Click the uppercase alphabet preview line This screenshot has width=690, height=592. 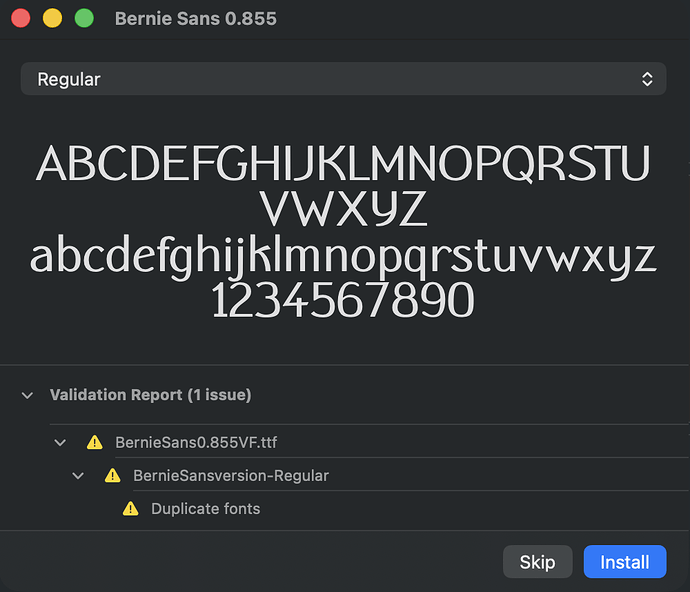coord(343,164)
